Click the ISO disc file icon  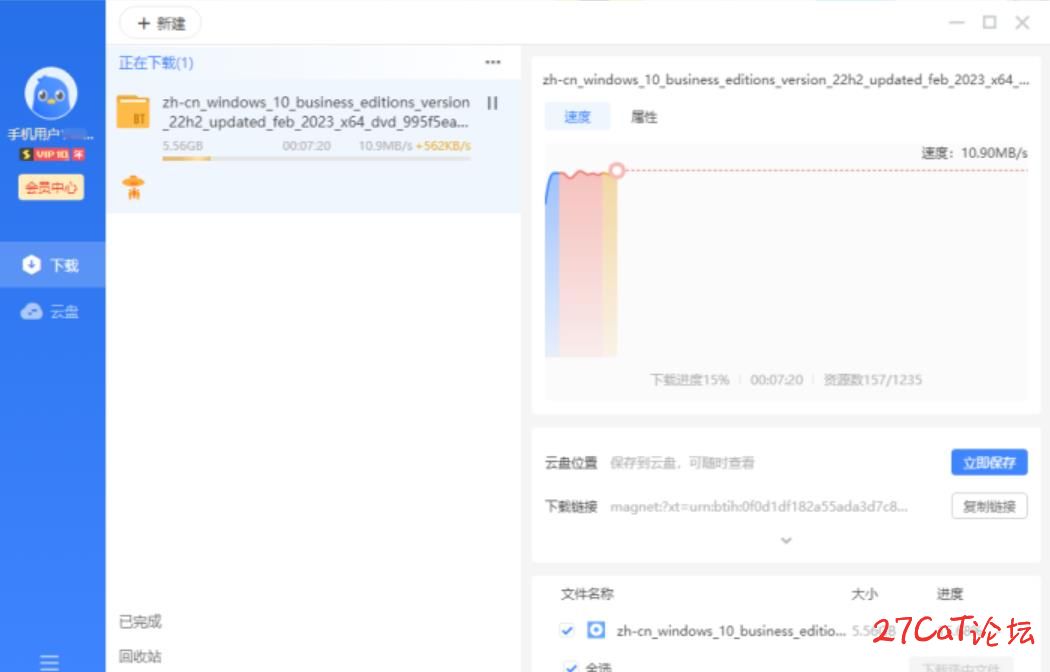(x=596, y=631)
